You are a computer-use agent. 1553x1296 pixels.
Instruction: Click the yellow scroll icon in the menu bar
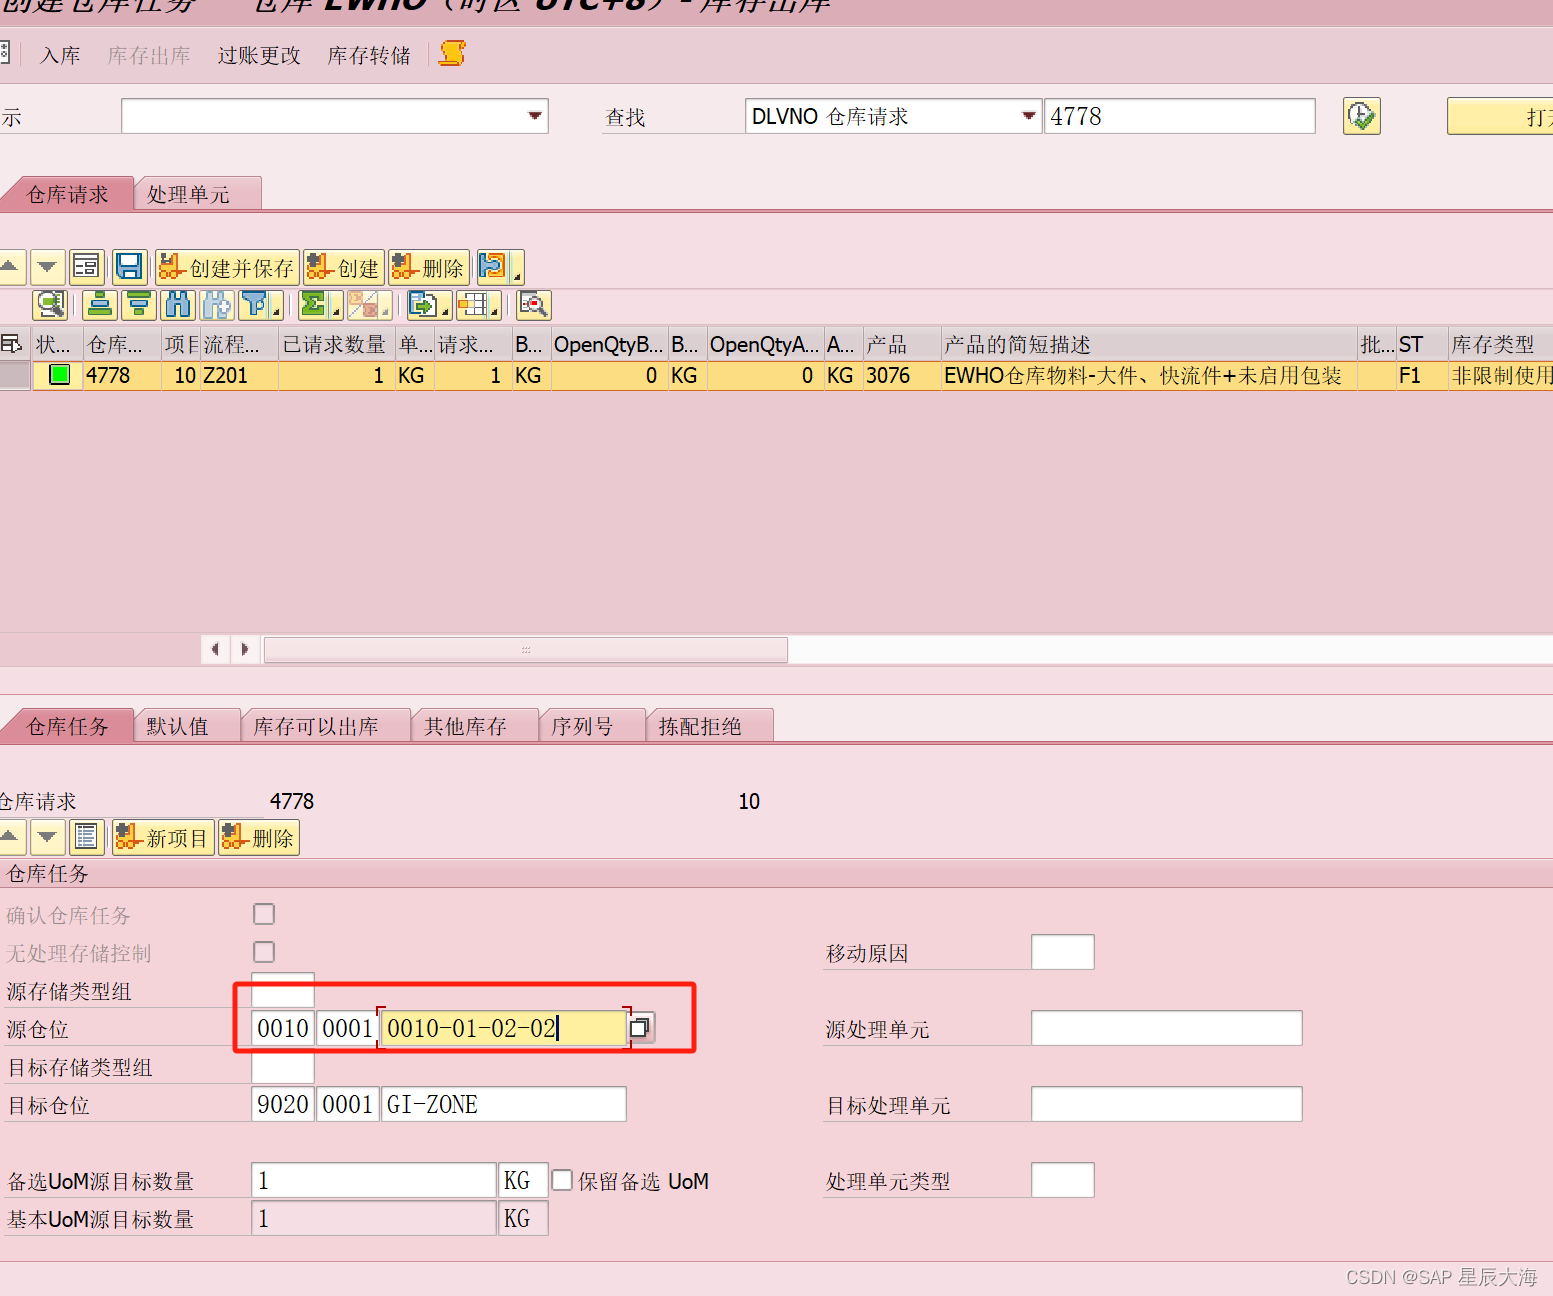point(453,54)
